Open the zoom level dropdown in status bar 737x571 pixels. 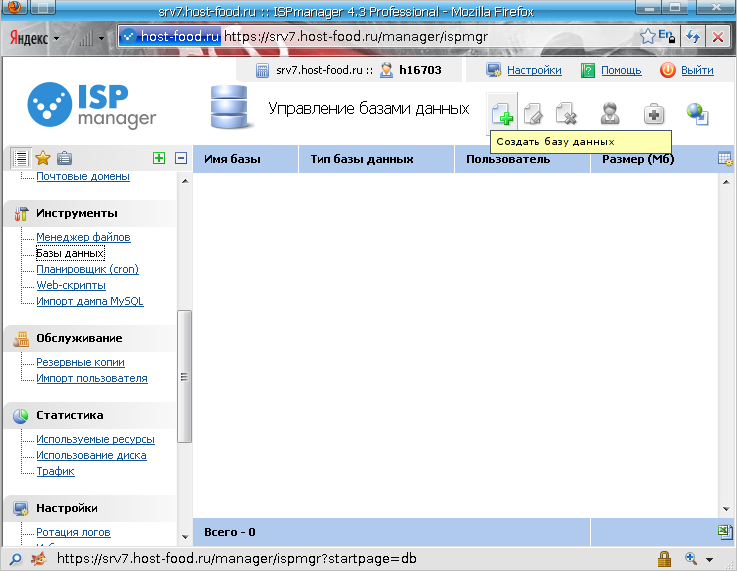click(699, 559)
